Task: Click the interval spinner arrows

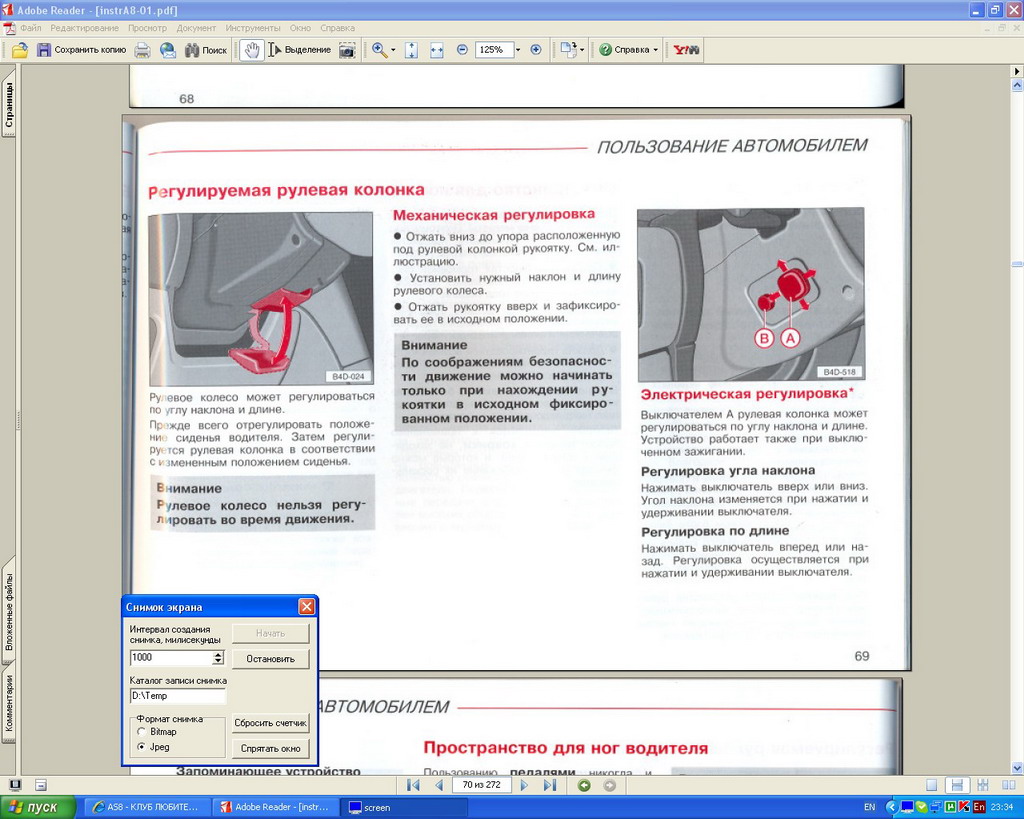Action: [218, 658]
